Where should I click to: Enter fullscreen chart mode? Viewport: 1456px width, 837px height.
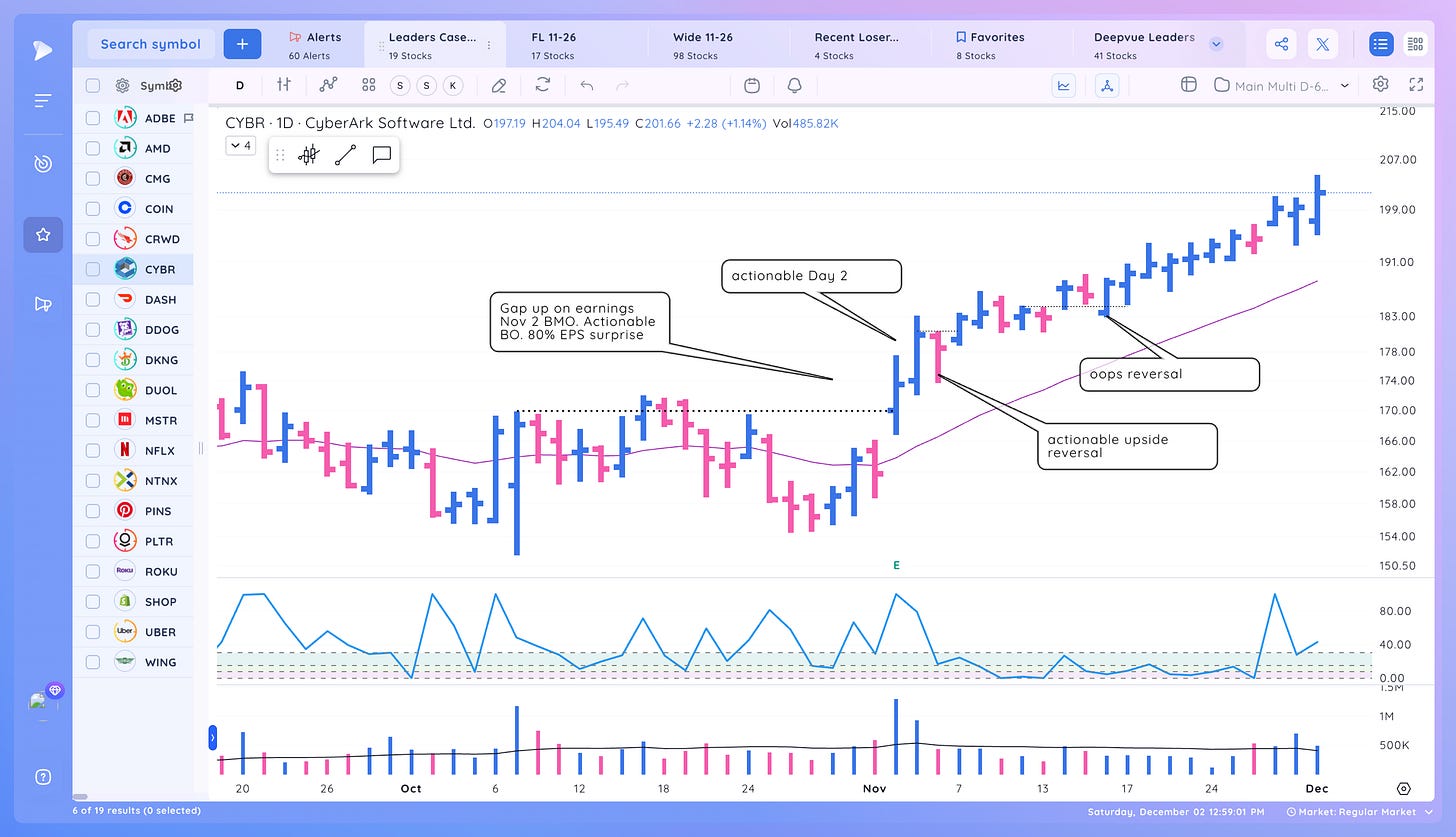coord(1416,84)
